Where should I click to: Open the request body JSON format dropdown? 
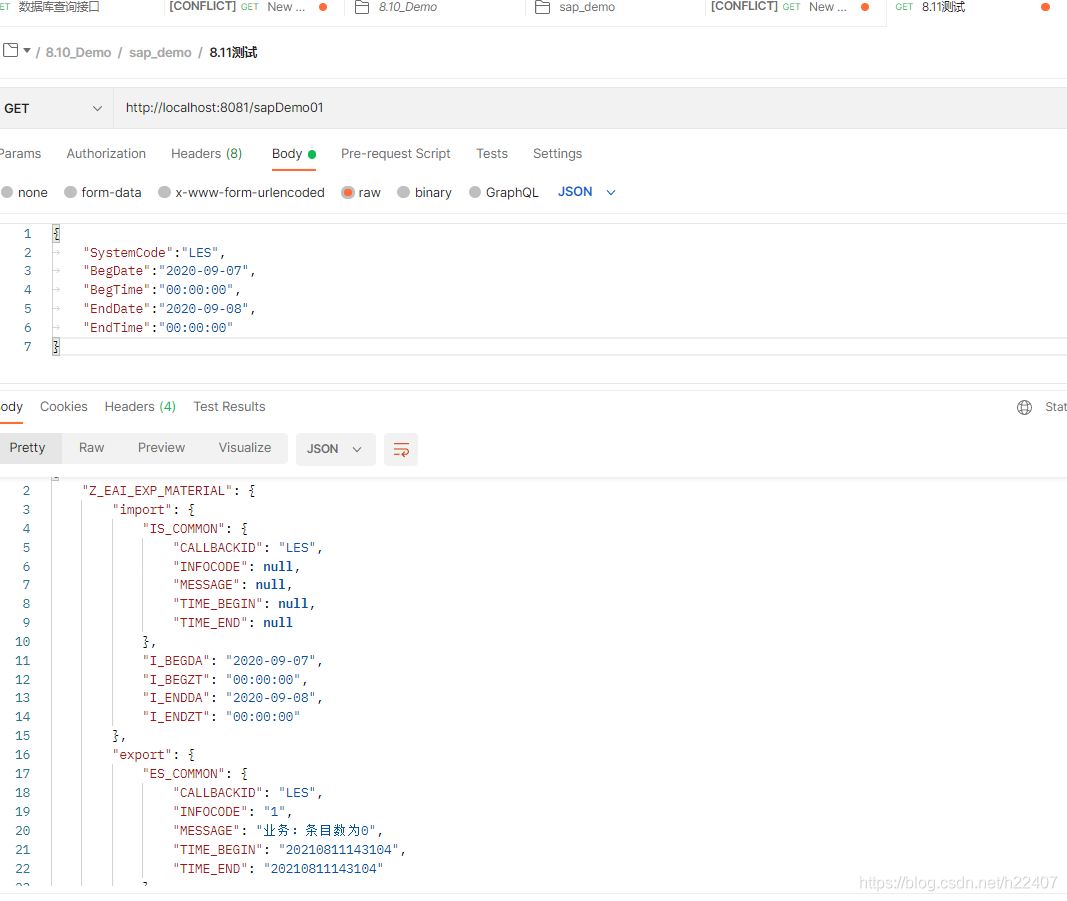pos(587,192)
